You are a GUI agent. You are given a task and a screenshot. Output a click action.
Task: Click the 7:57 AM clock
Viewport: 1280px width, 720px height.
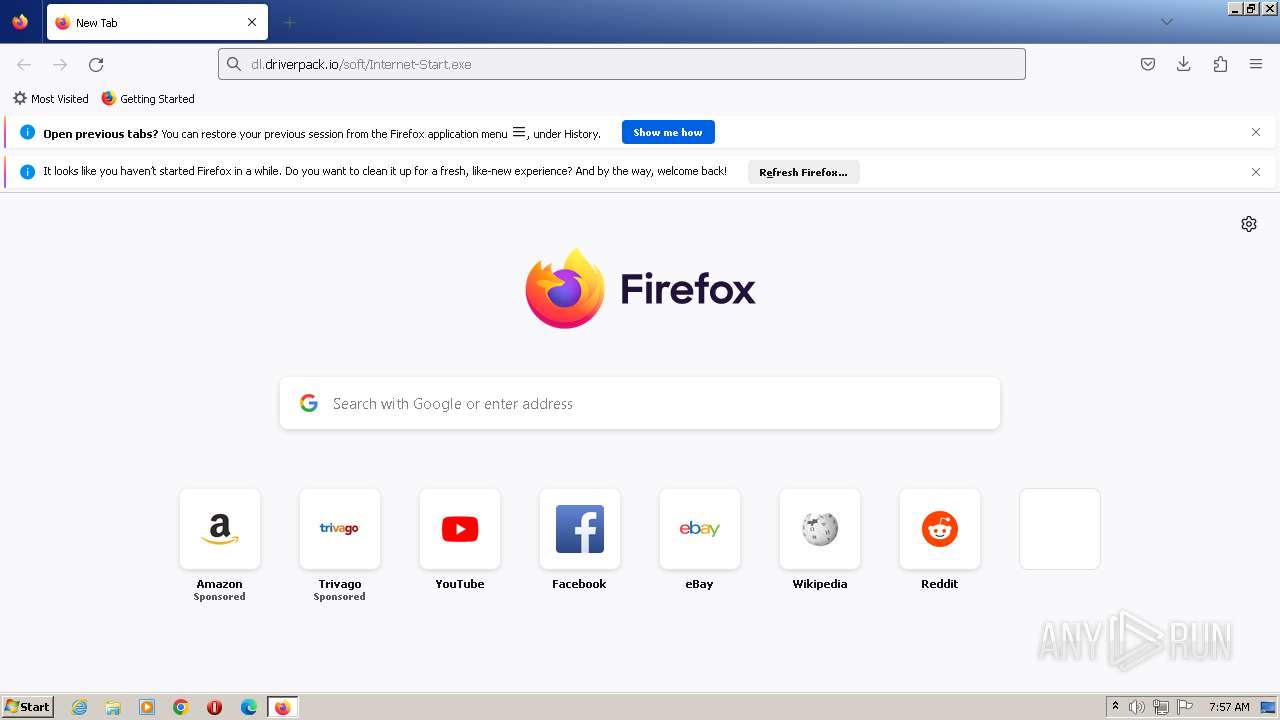(1229, 707)
